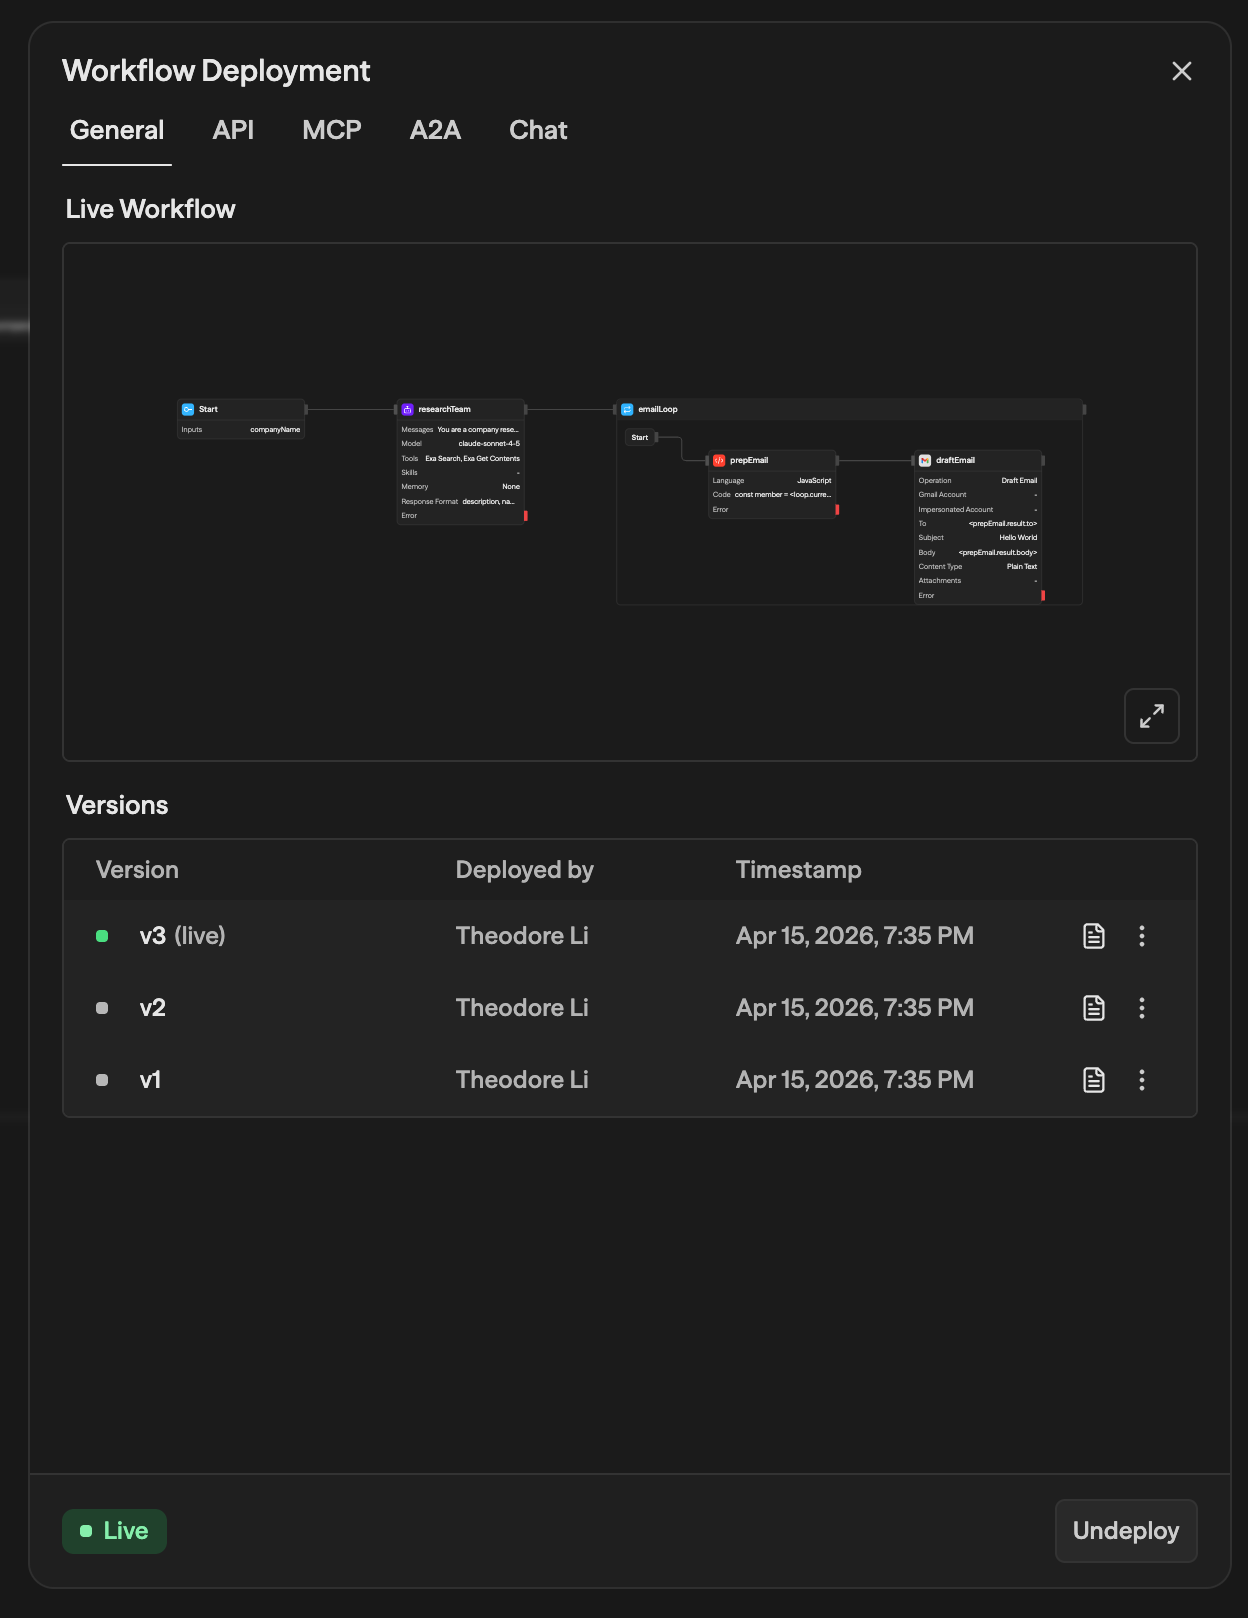The image size is (1248, 1618).
Task: Click the Versions heading
Action: (x=117, y=805)
